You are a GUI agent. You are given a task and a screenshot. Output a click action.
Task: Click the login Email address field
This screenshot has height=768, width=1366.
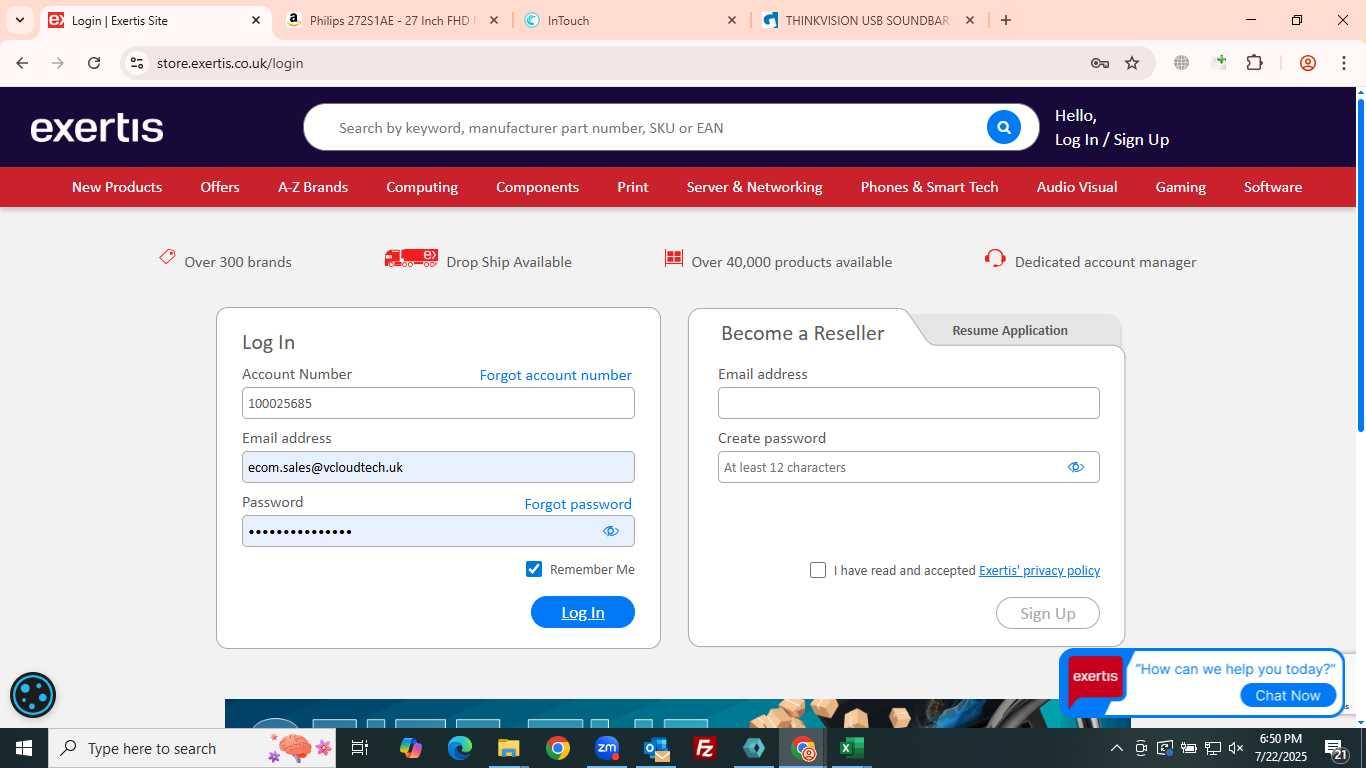click(x=438, y=467)
